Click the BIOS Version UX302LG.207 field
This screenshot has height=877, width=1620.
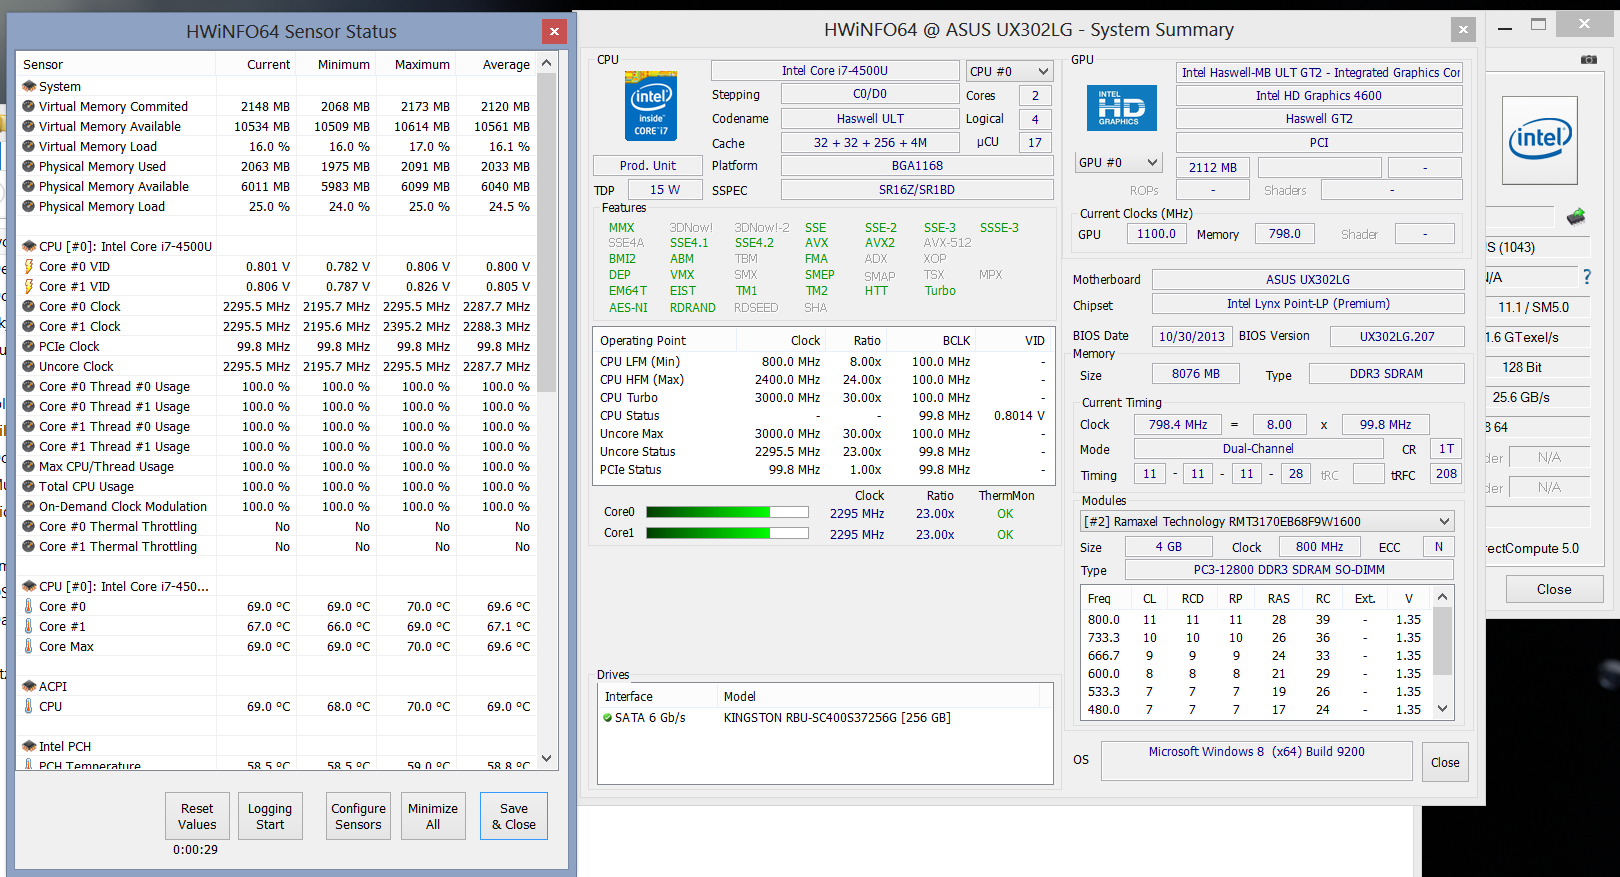point(1397,337)
